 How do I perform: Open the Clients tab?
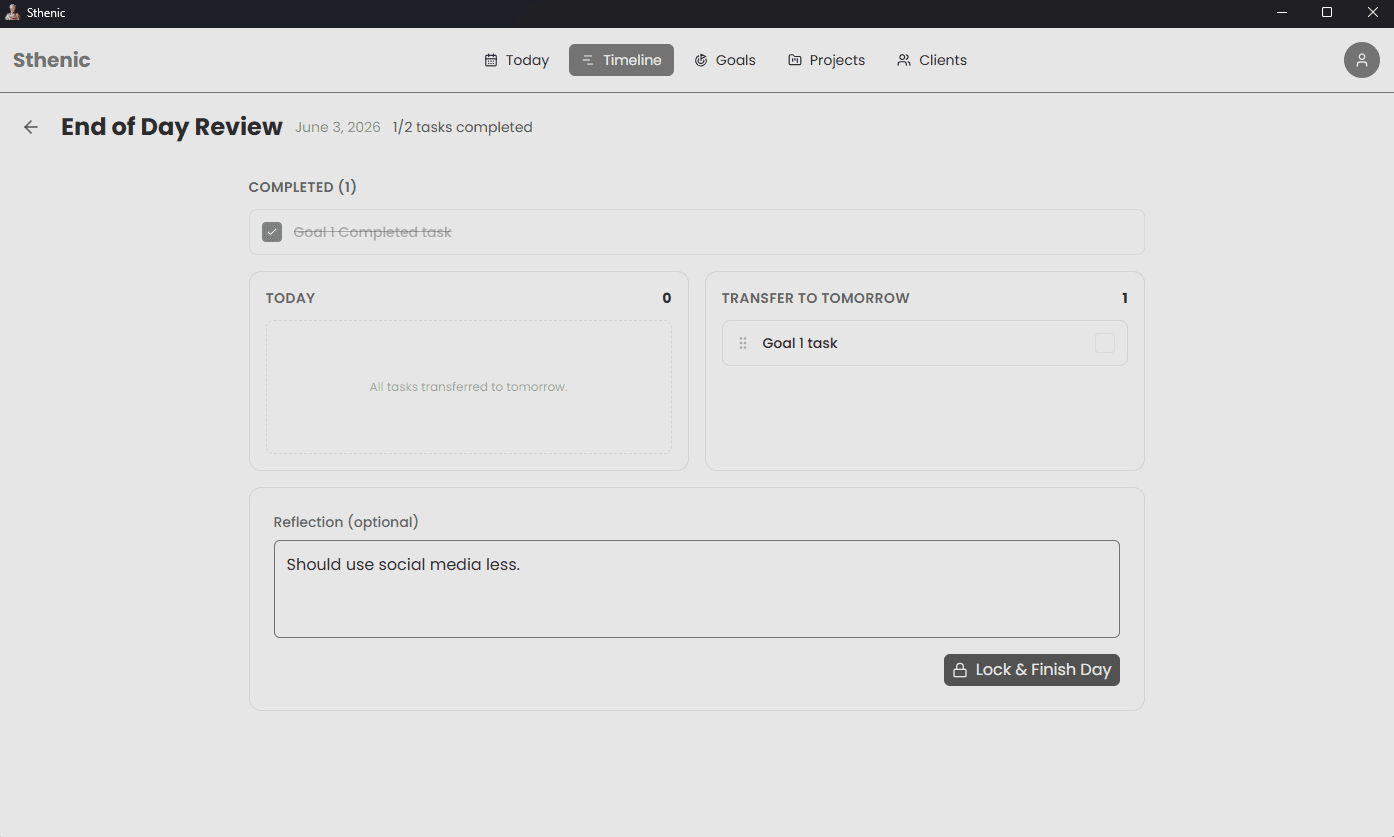931,60
